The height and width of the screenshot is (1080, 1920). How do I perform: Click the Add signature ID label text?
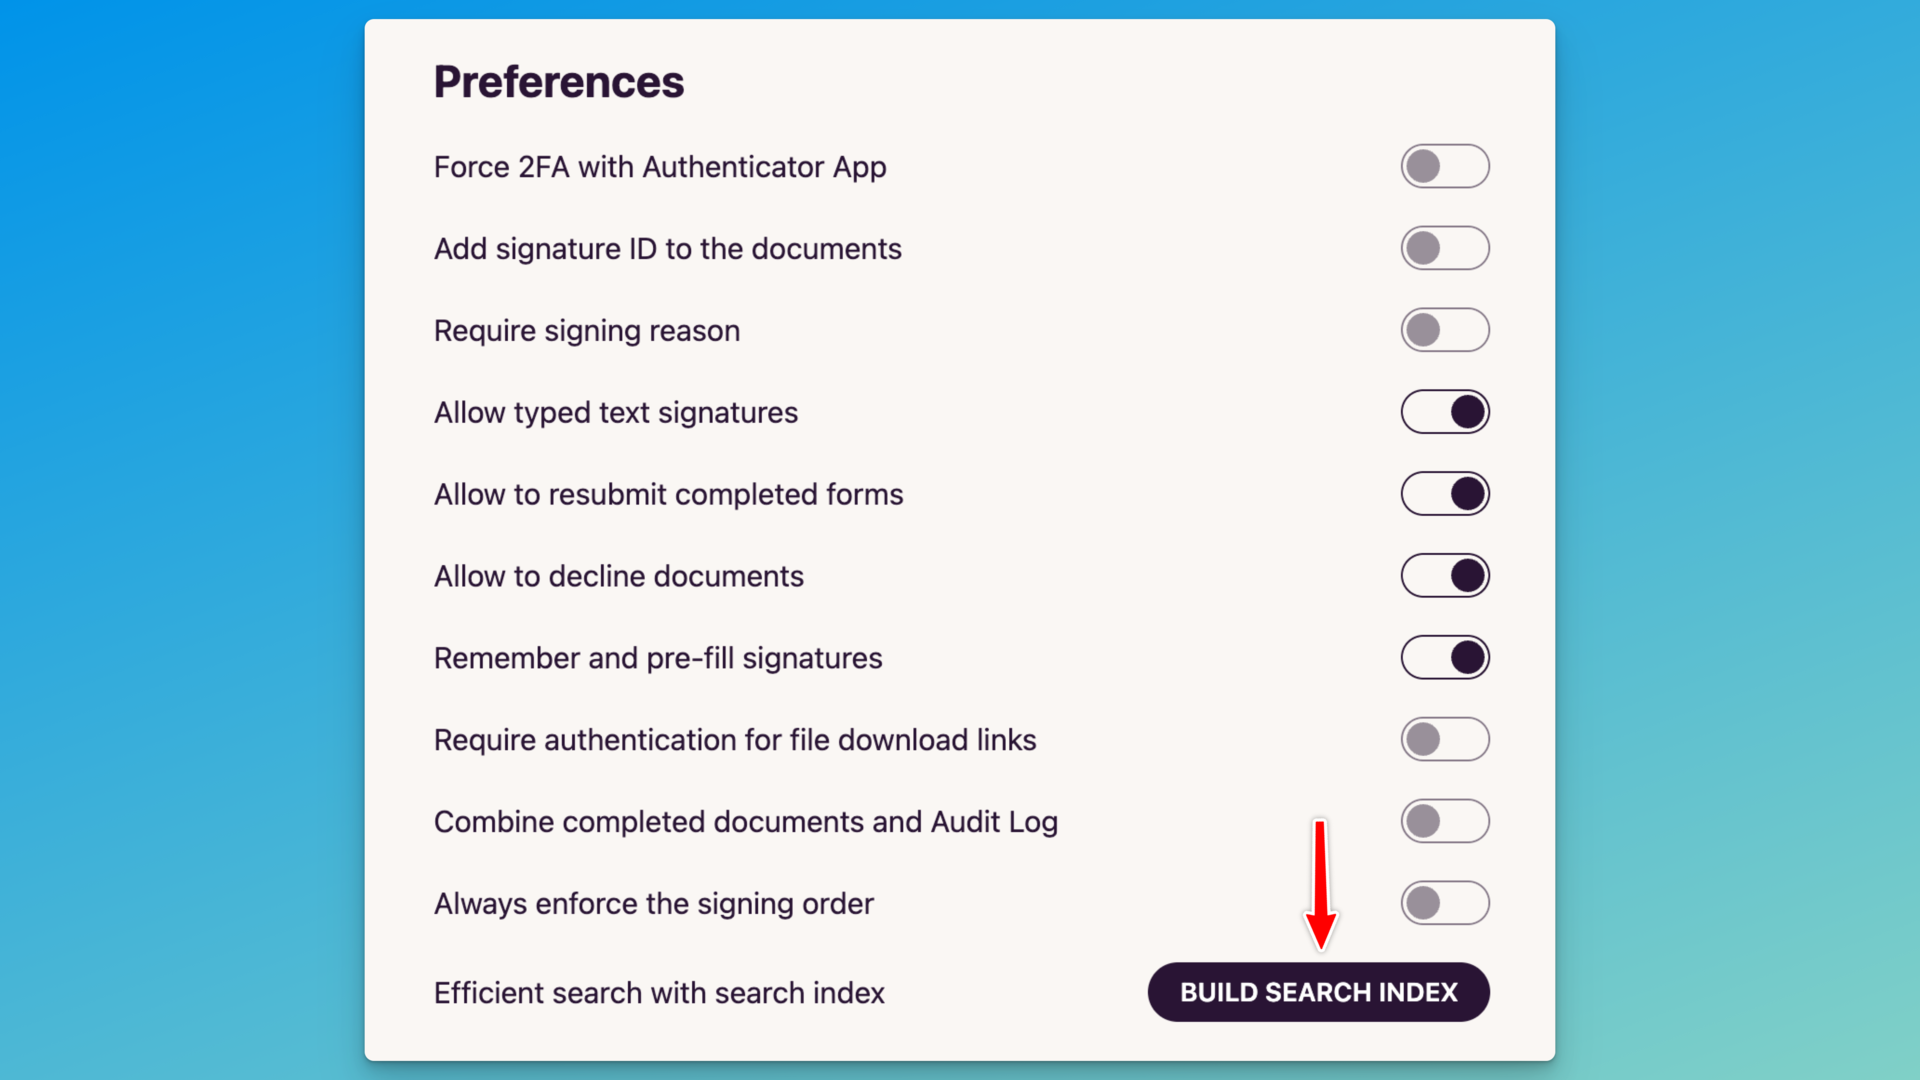(667, 249)
